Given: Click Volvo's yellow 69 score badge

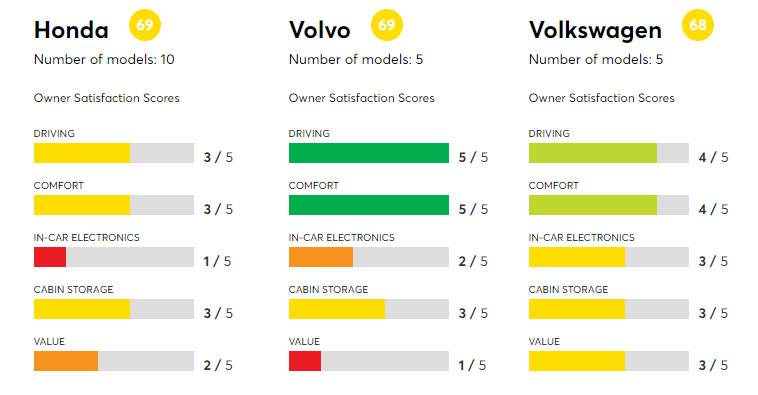Looking at the screenshot, I should (x=386, y=25).
